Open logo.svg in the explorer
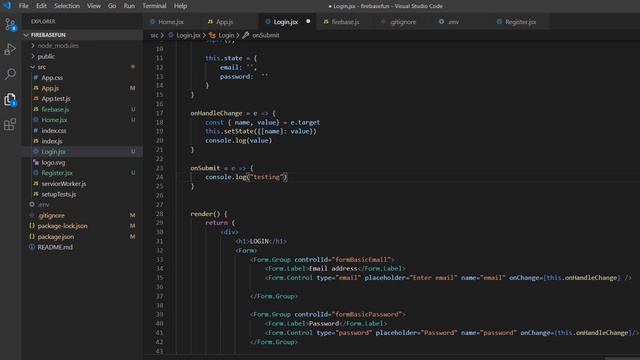This screenshot has width=640, height=360. point(82,162)
